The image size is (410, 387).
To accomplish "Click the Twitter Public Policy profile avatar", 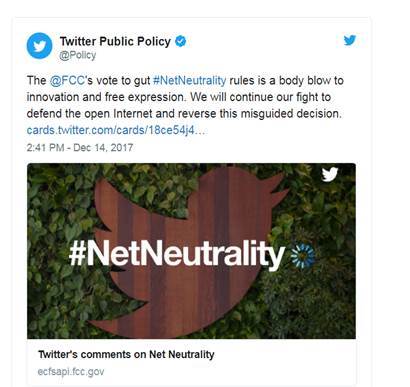I will coord(39,46).
